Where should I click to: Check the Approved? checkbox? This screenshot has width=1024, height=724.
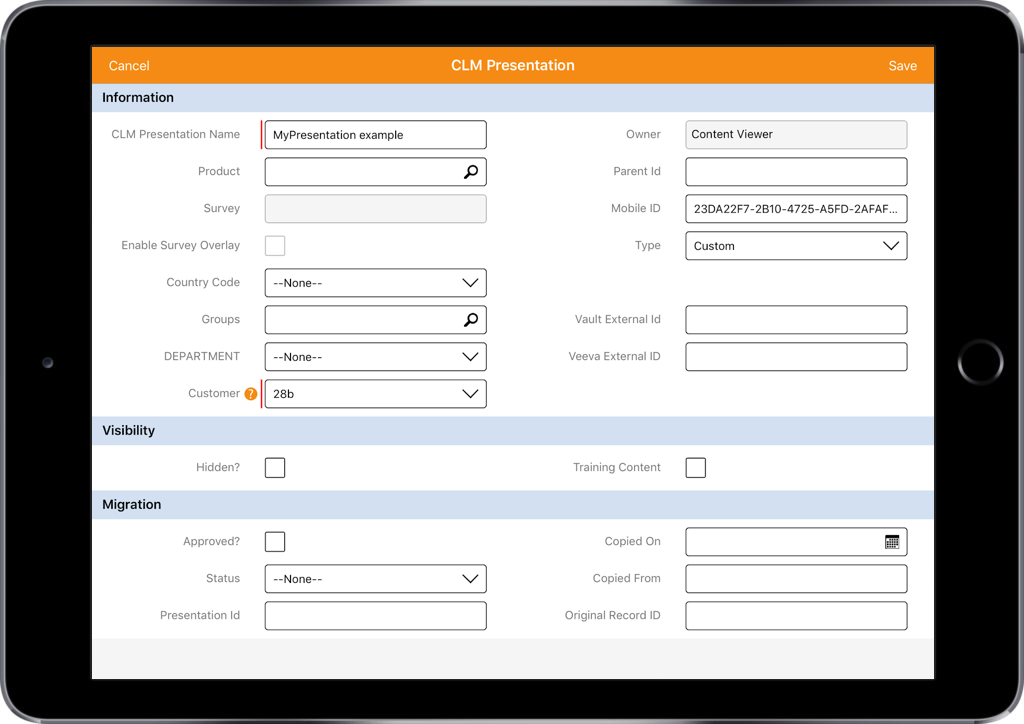click(x=275, y=541)
